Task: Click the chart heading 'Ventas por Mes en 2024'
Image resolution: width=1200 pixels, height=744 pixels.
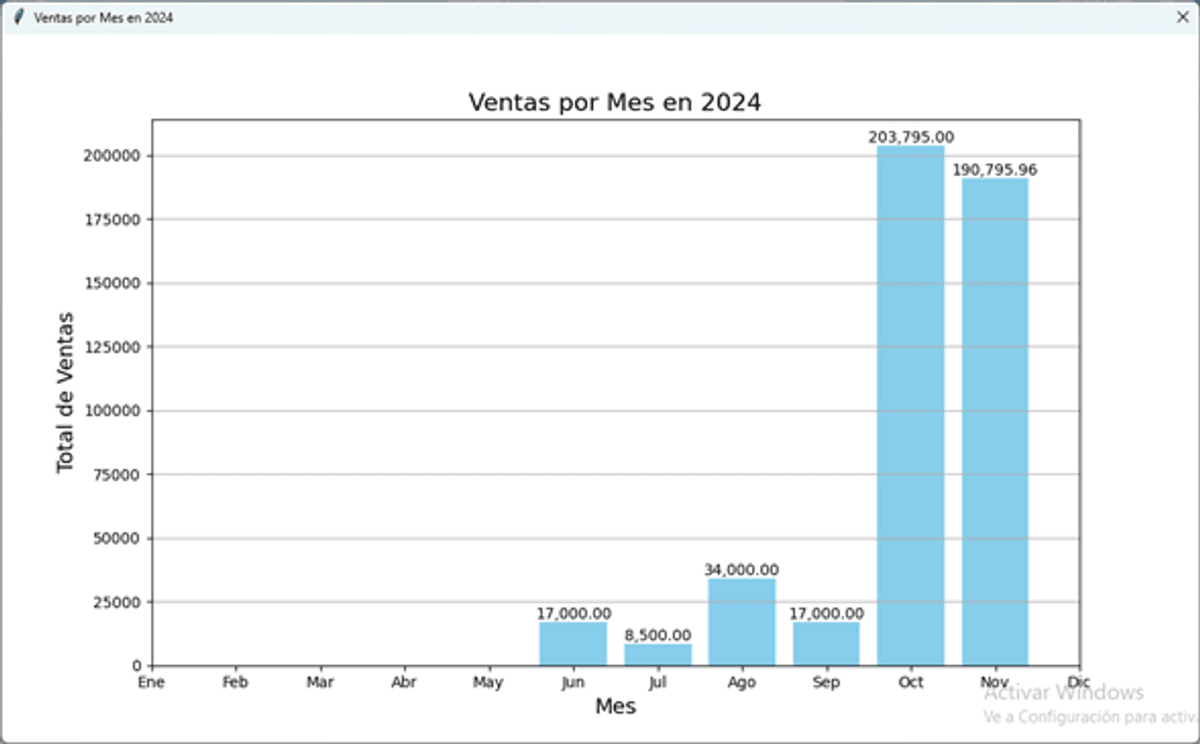Action: (x=615, y=102)
